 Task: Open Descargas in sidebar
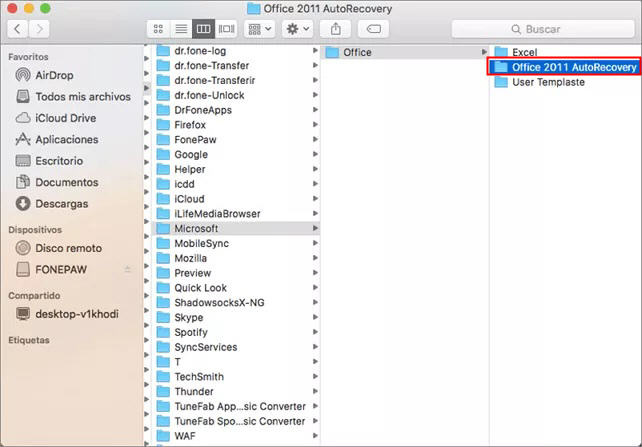click(x=52, y=203)
